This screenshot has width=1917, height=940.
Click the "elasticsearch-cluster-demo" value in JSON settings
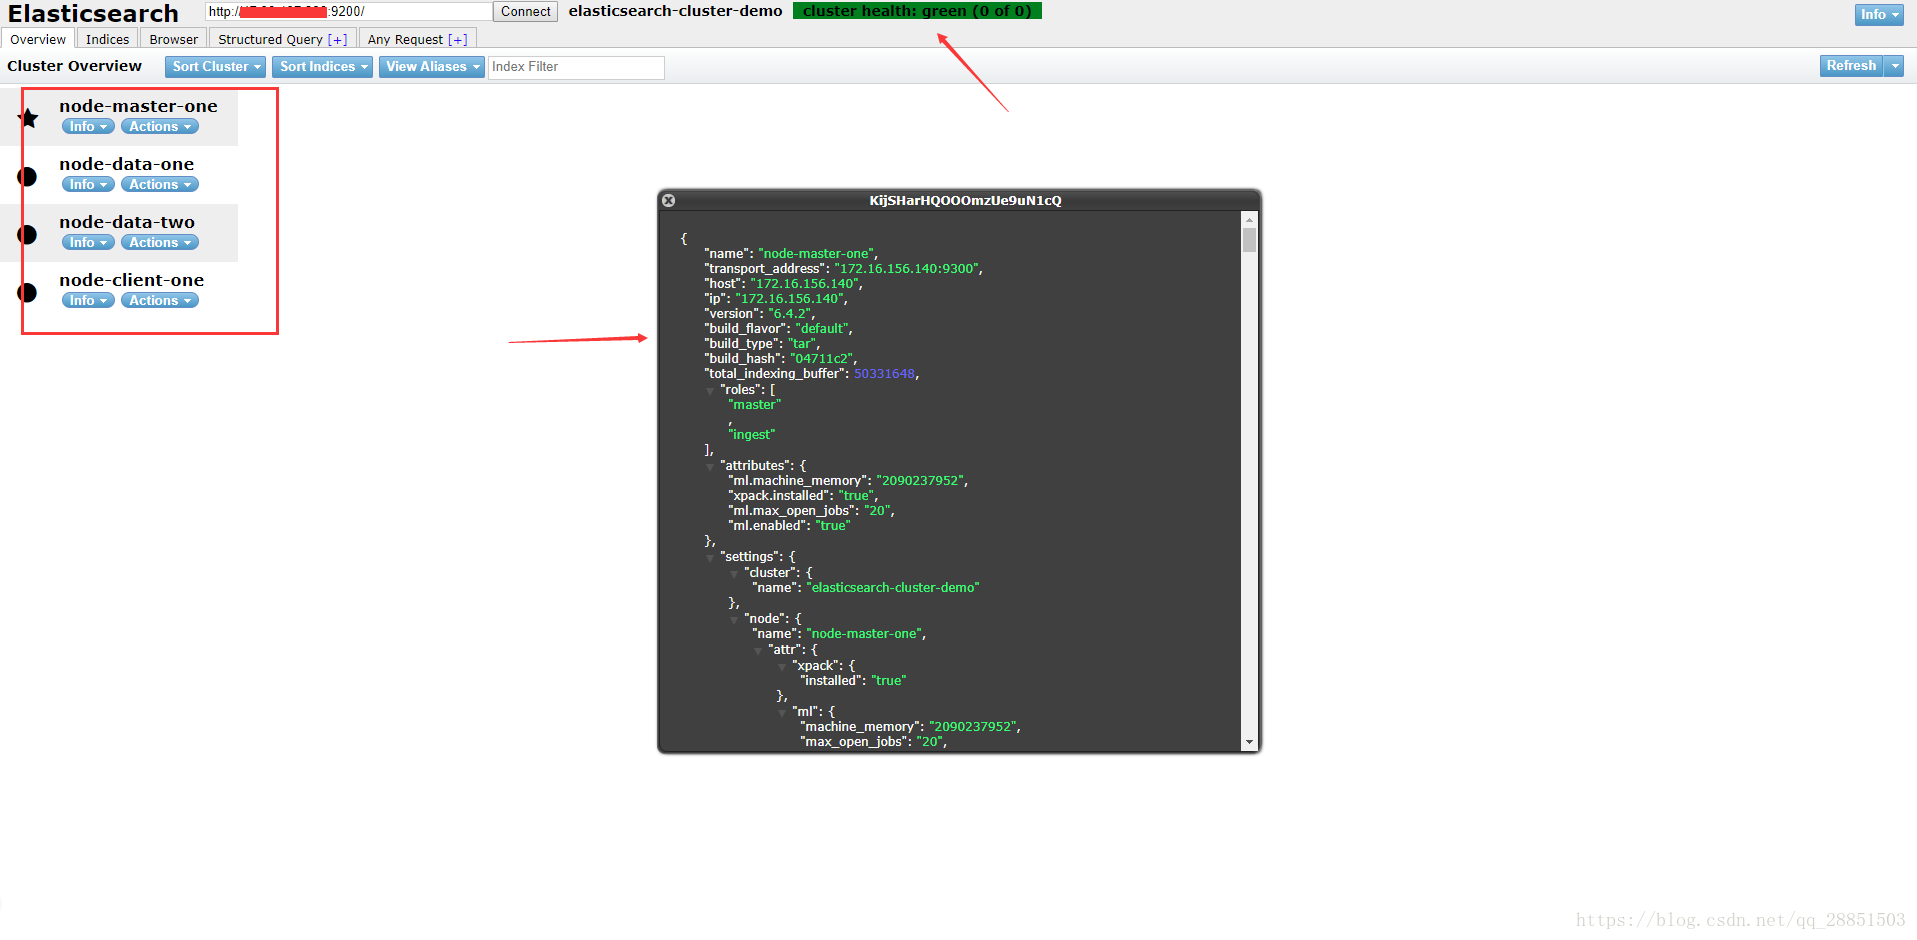coord(893,588)
